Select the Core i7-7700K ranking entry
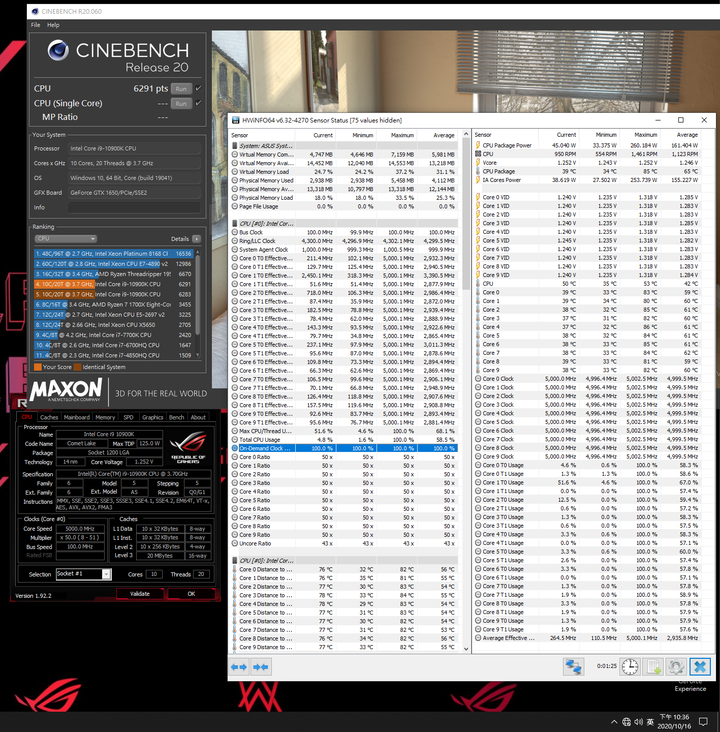The width and height of the screenshot is (720, 732). tap(113, 335)
